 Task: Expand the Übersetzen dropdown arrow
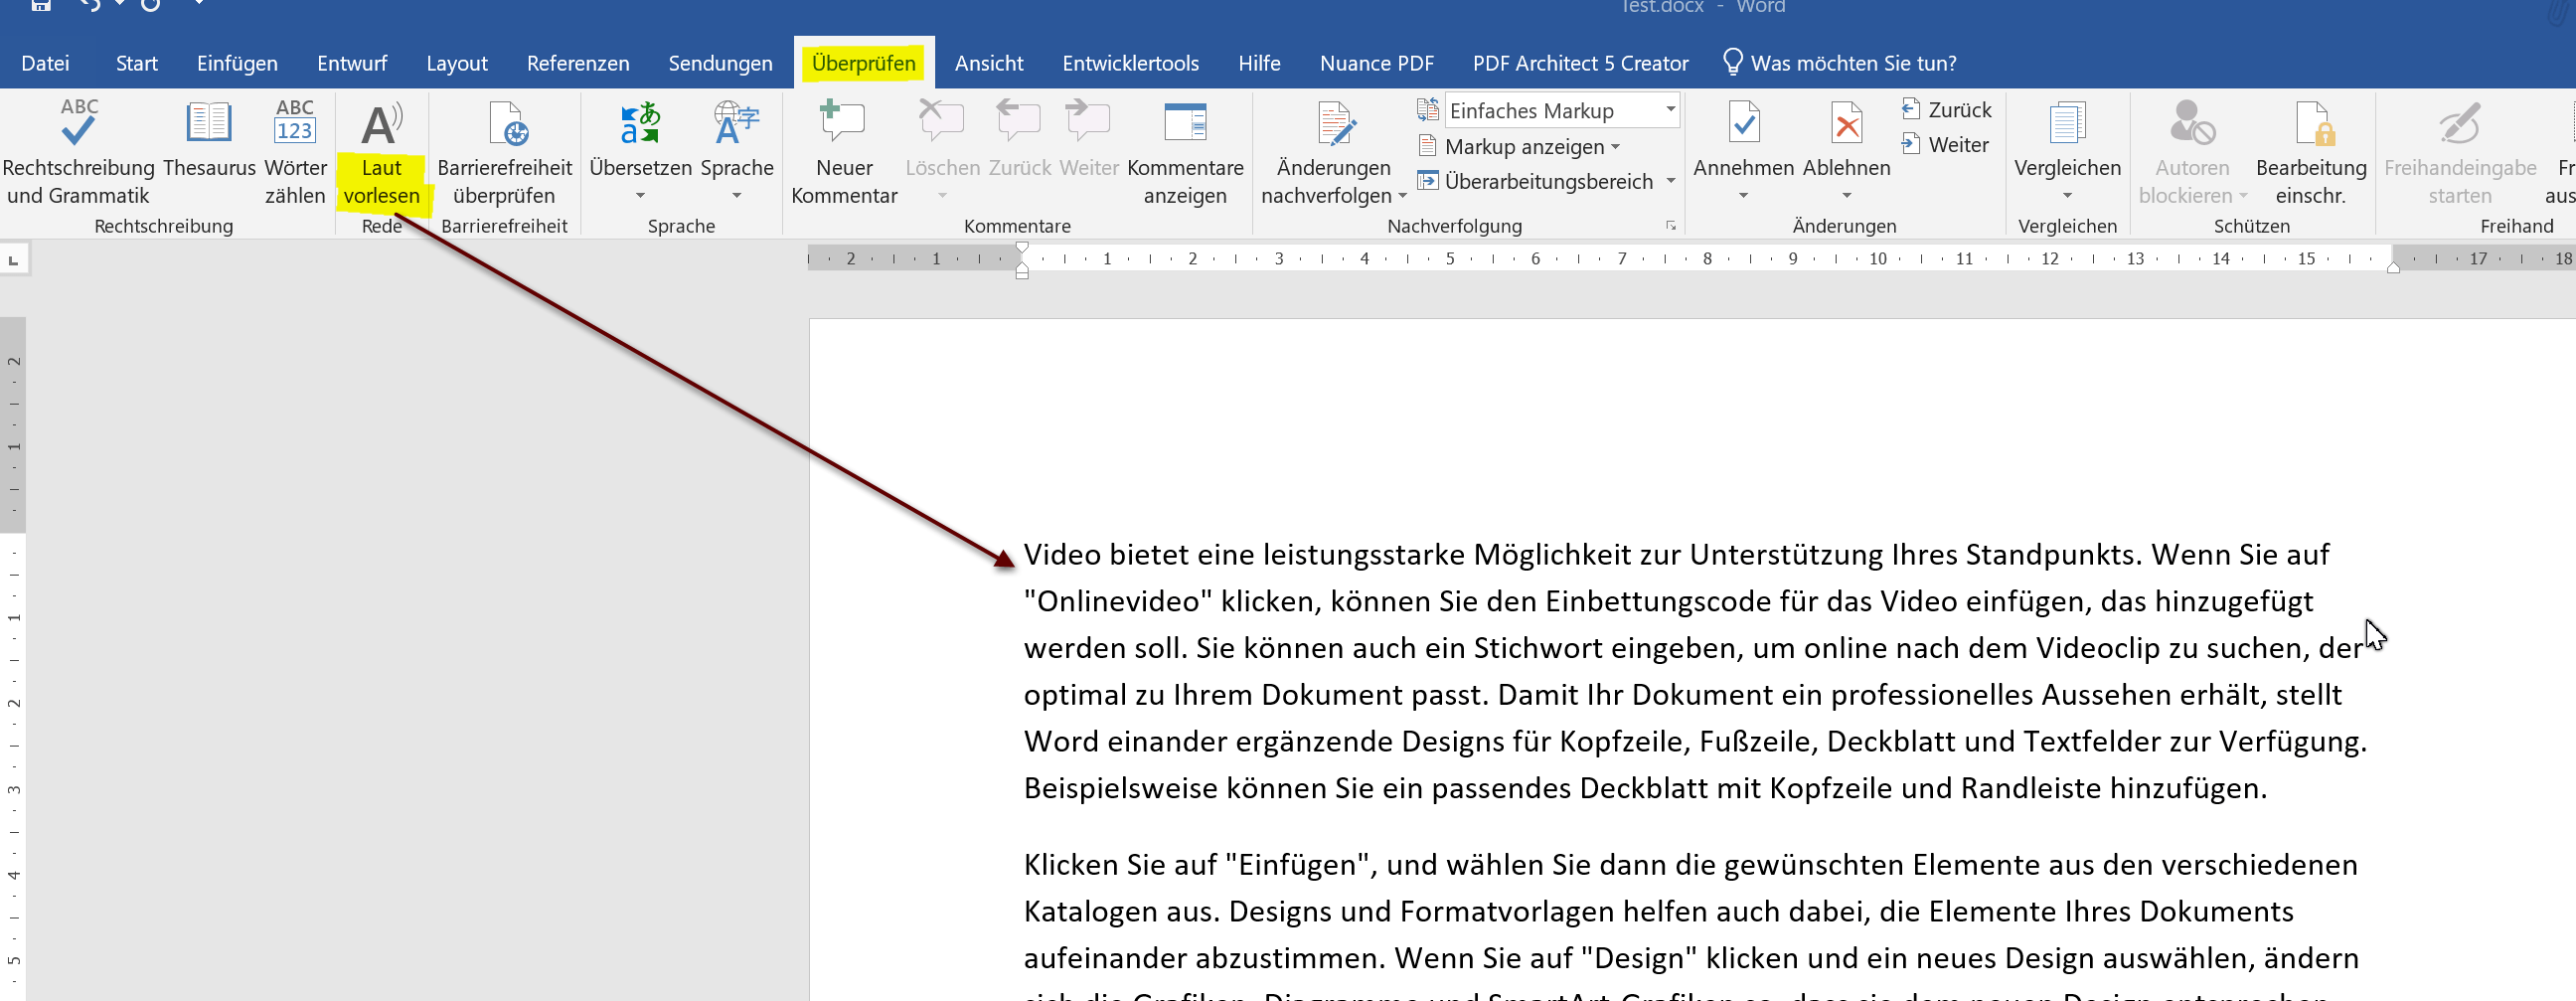pos(640,195)
